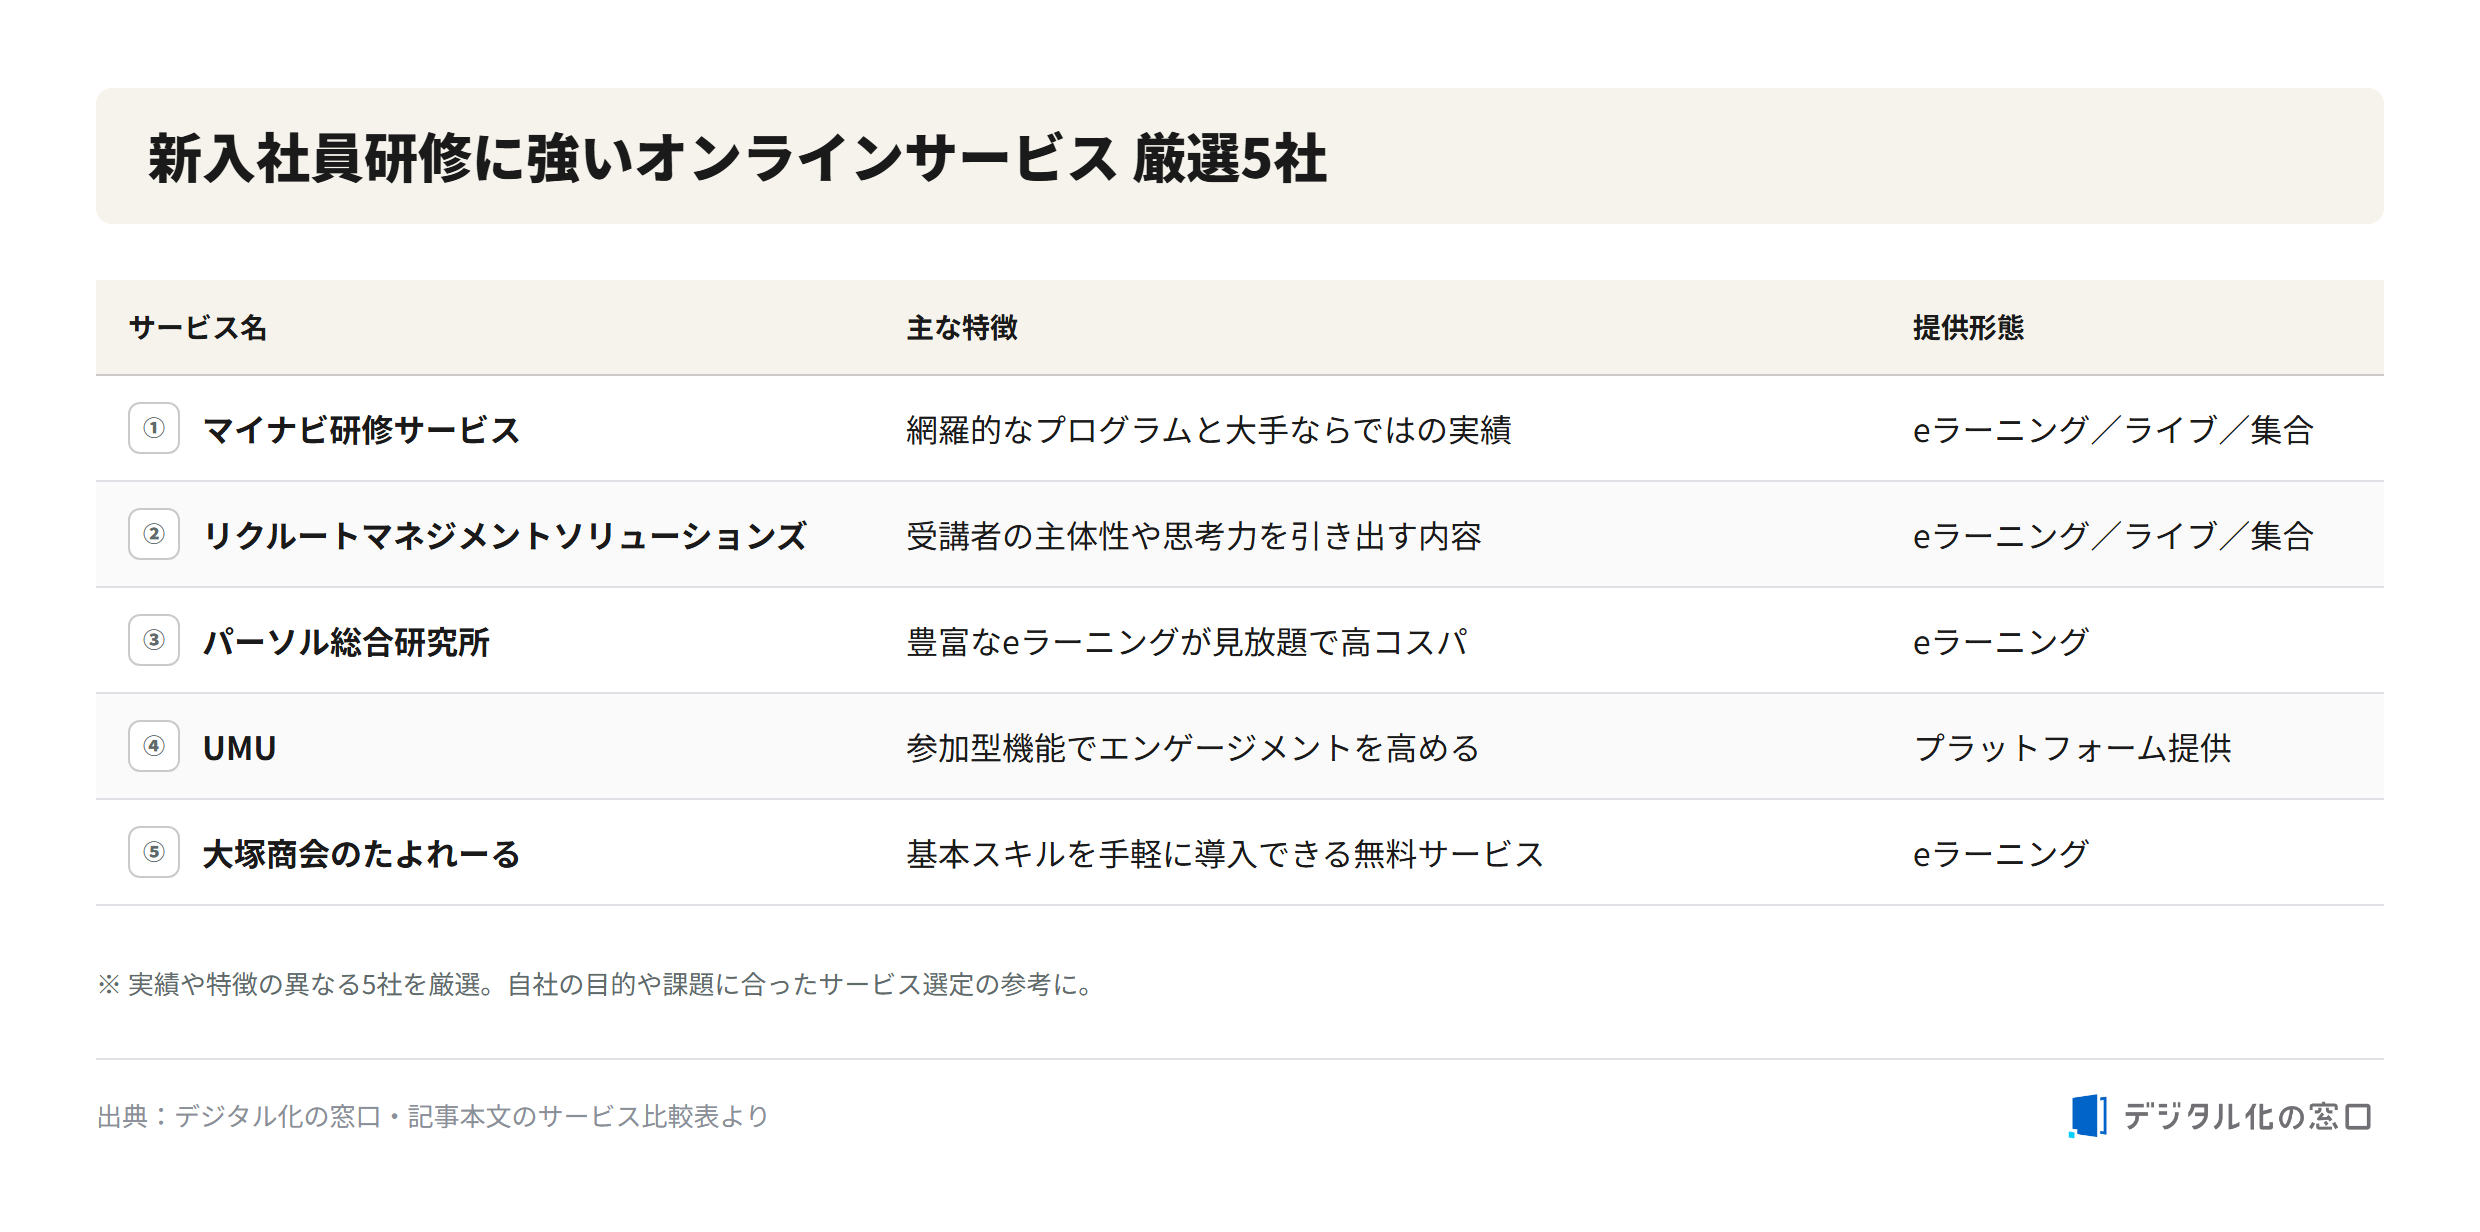This screenshot has width=2480, height=1232.
Task: Select the サービス名 column header
Action: pyautogui.click(x=198, y=328)
